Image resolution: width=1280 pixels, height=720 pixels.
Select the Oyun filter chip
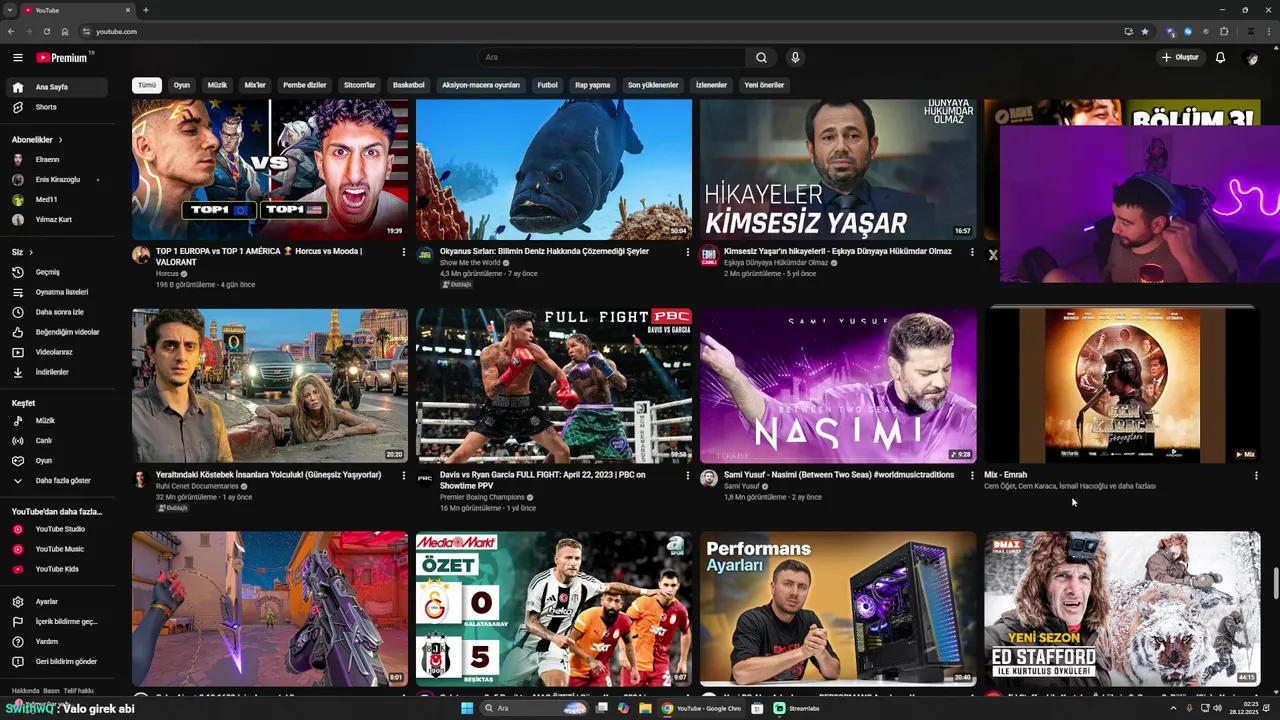[181, 85]
